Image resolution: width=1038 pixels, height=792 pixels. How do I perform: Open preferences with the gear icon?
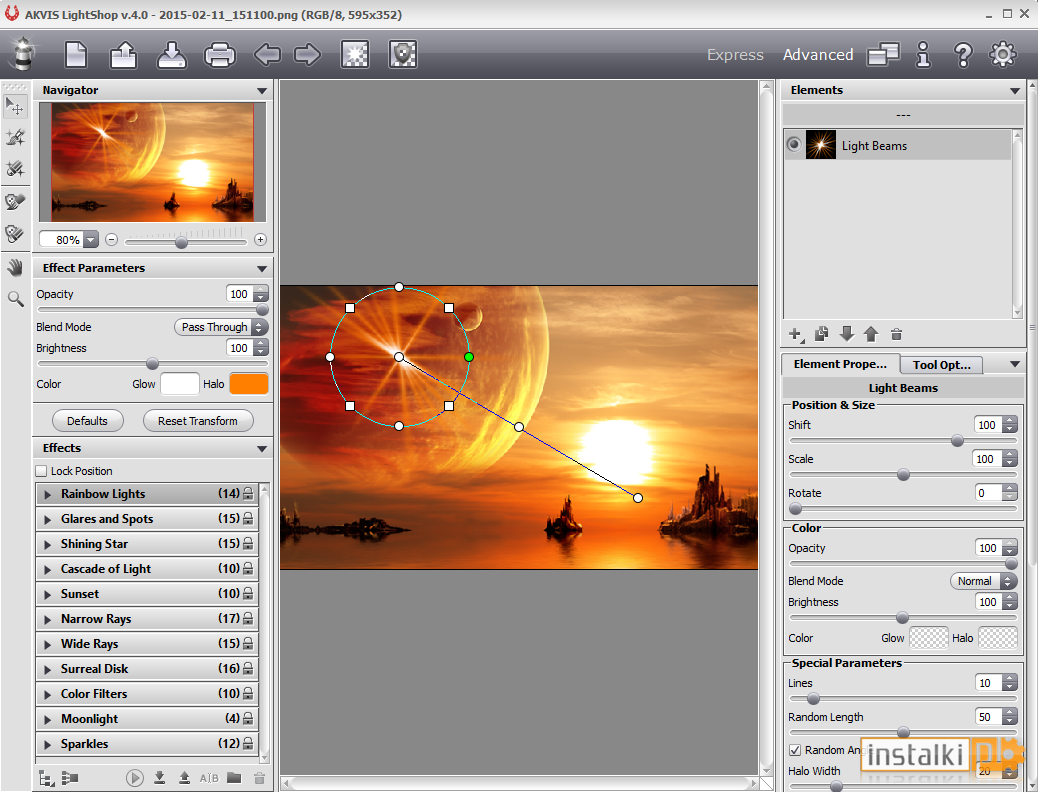(1002, 54)
